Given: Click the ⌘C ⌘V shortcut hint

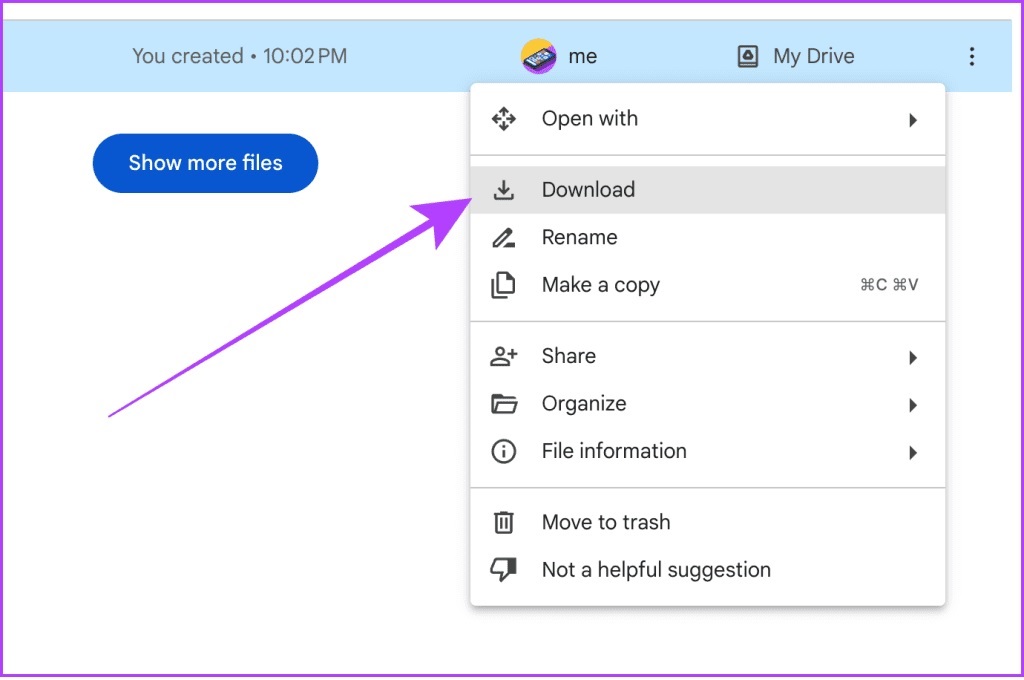Looking at the screenshot, I should point(889,285).
